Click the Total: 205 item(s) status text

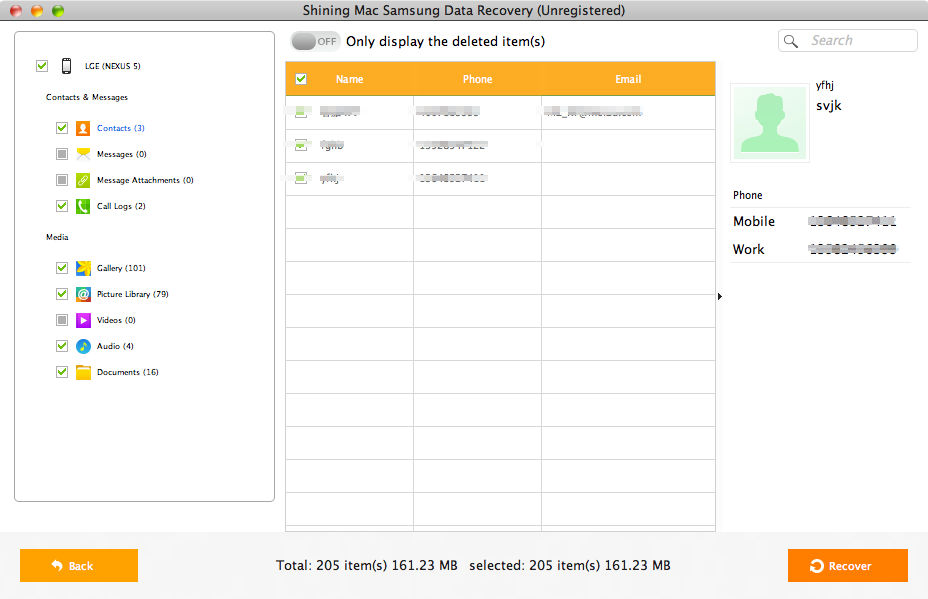point(366,565)
